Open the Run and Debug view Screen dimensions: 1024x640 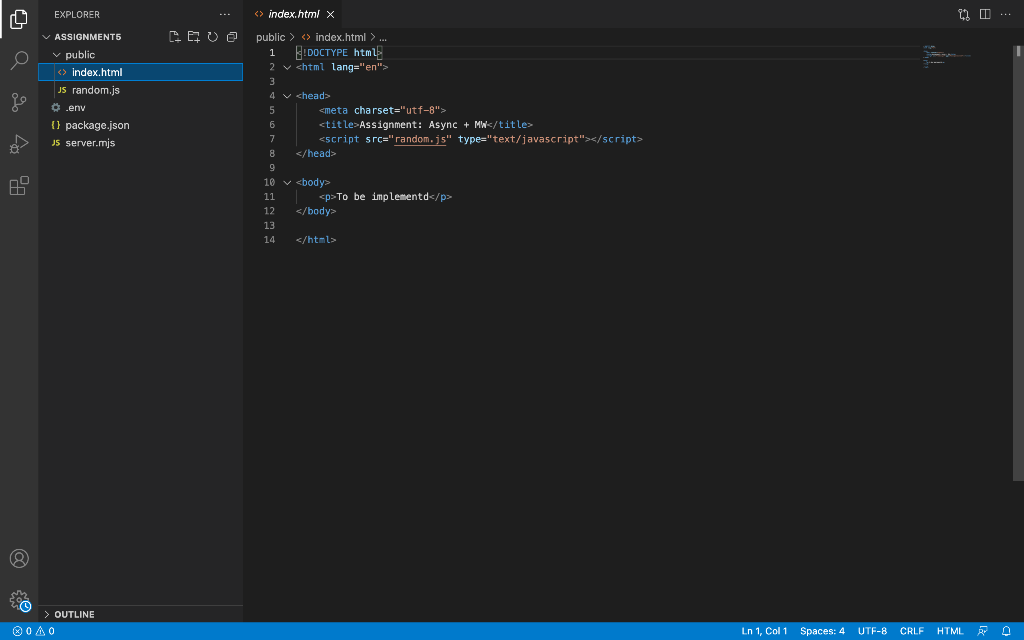[x=19, y=144]
